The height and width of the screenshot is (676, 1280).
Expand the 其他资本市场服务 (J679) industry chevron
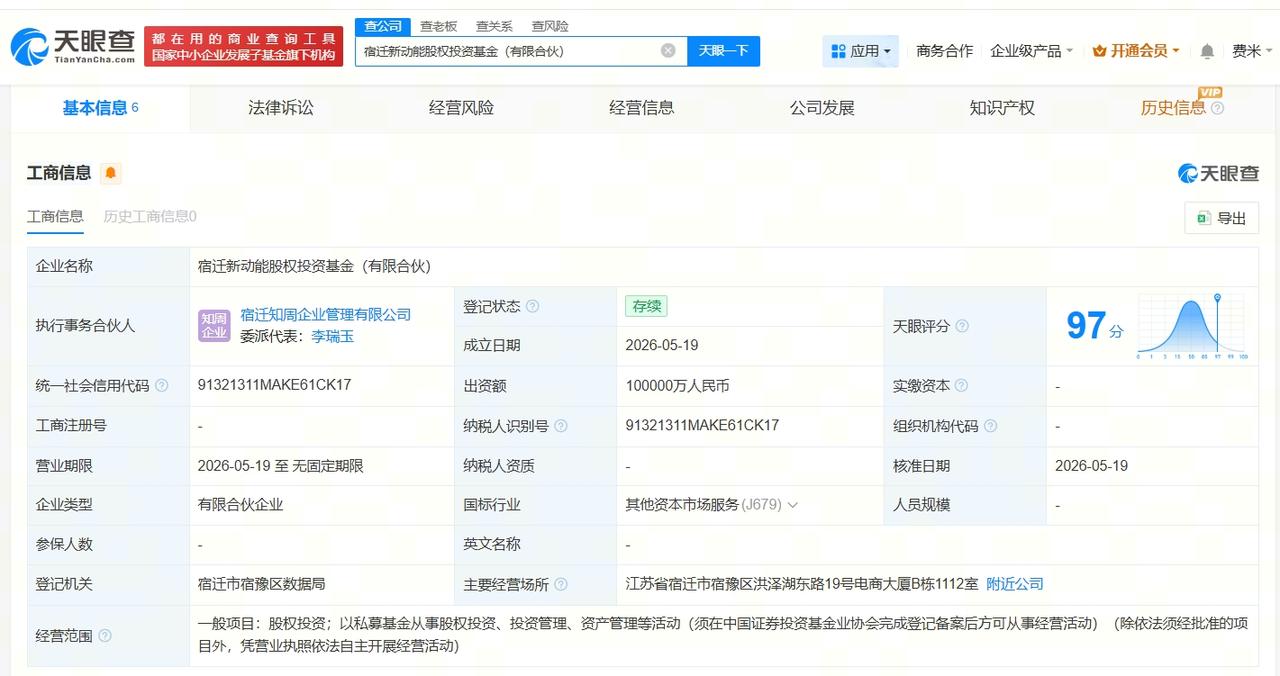pos(793,505)
